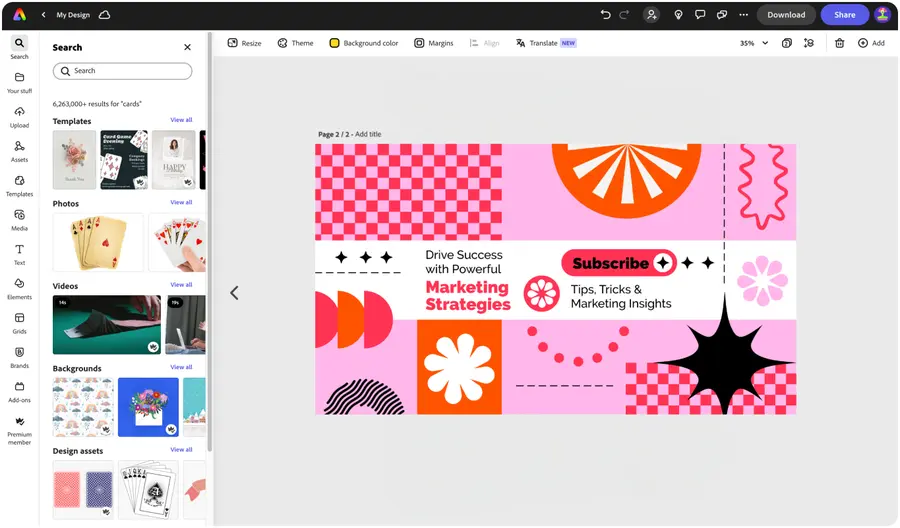900x528 pixels.
Task: Click the yellow Background color swatch
Action: coord(335,43)
